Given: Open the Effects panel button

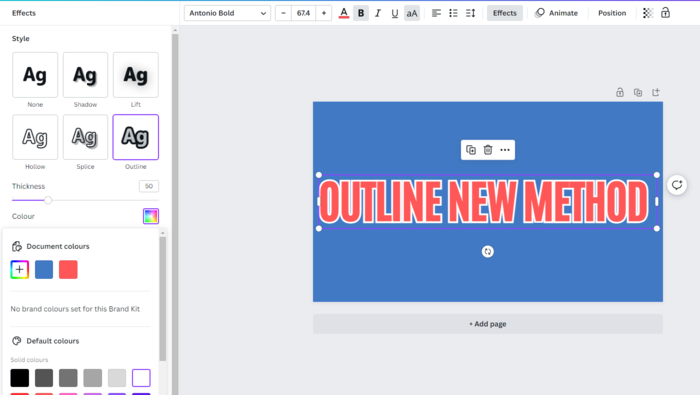Looking at the screenshot, I should (504, 13).
